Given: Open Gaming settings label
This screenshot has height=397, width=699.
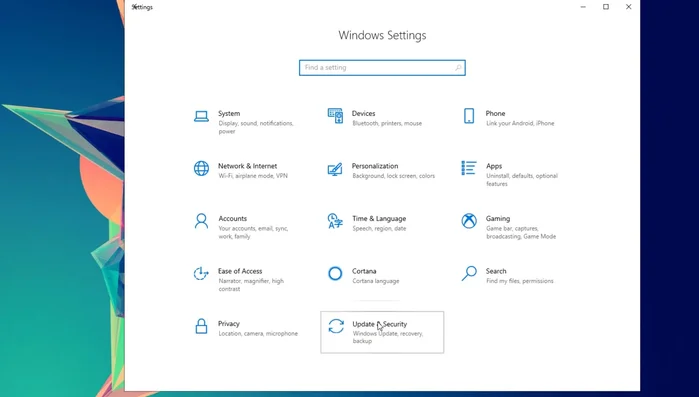Looking at the screenshot, I should click(x=498, y=219).
